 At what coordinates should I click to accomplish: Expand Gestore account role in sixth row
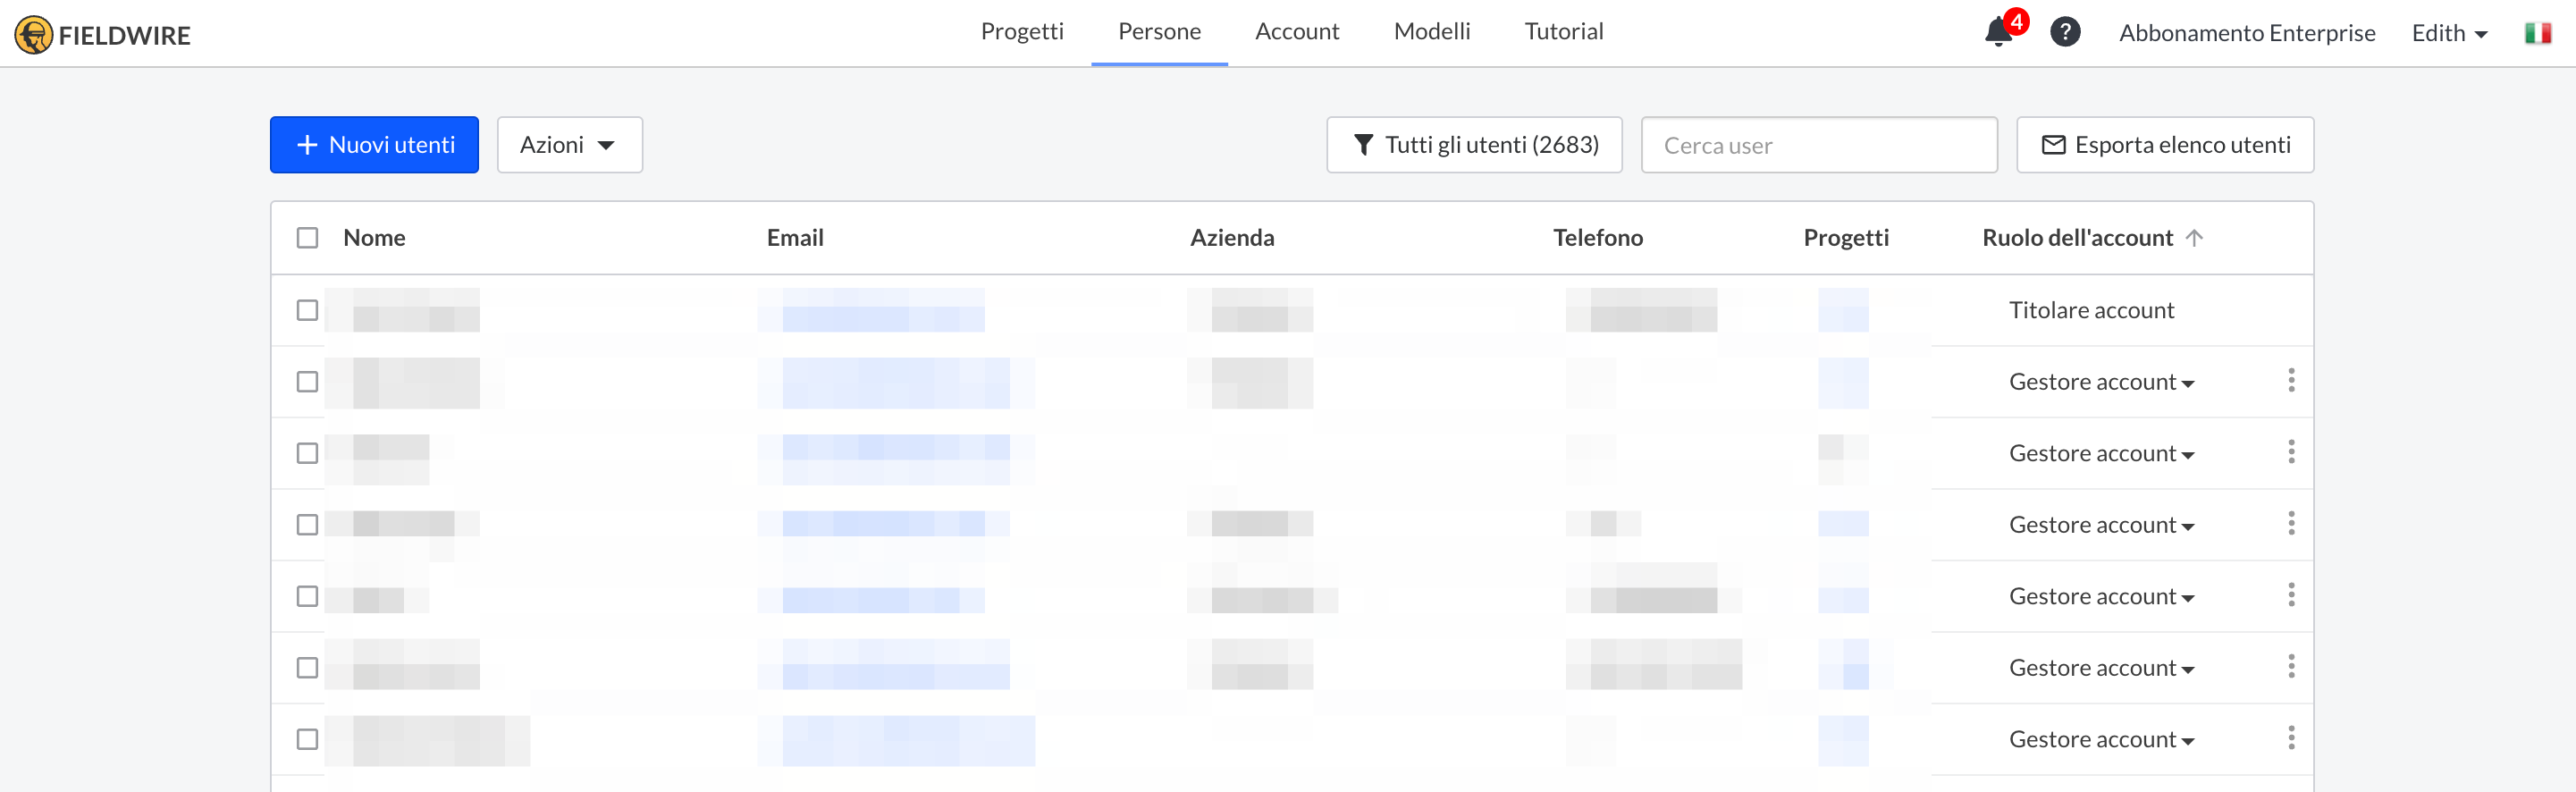2101,668
